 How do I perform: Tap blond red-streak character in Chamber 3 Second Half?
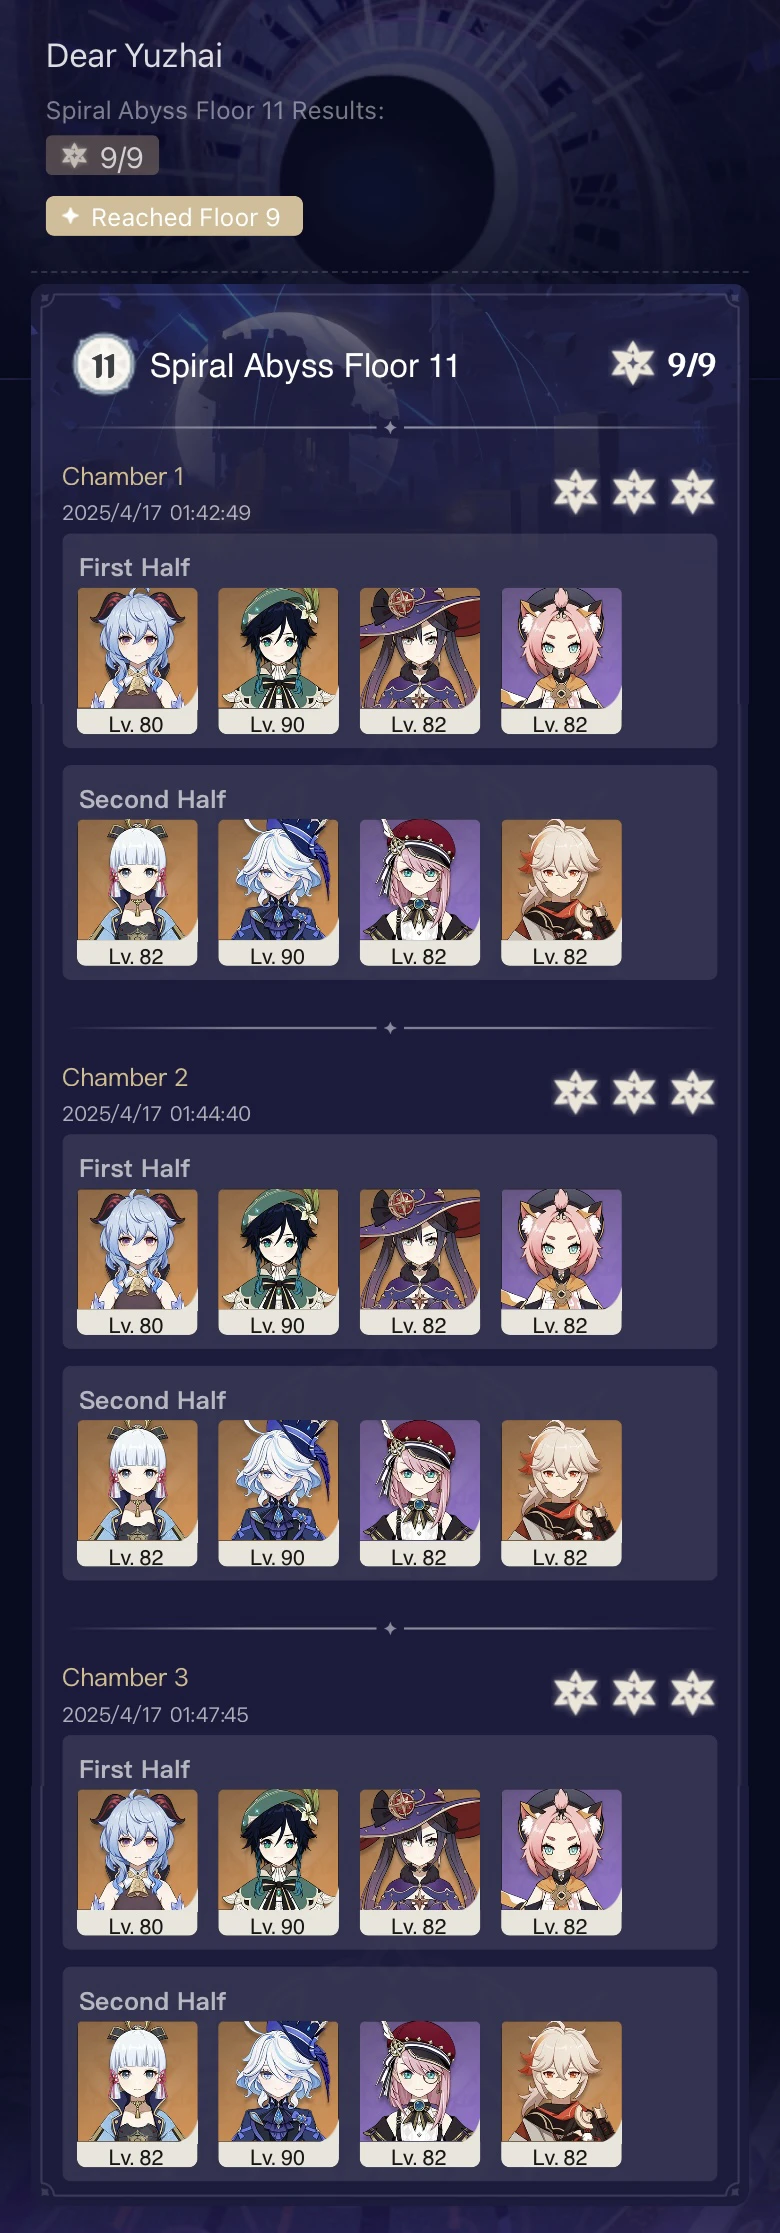tap(561, 2095)
